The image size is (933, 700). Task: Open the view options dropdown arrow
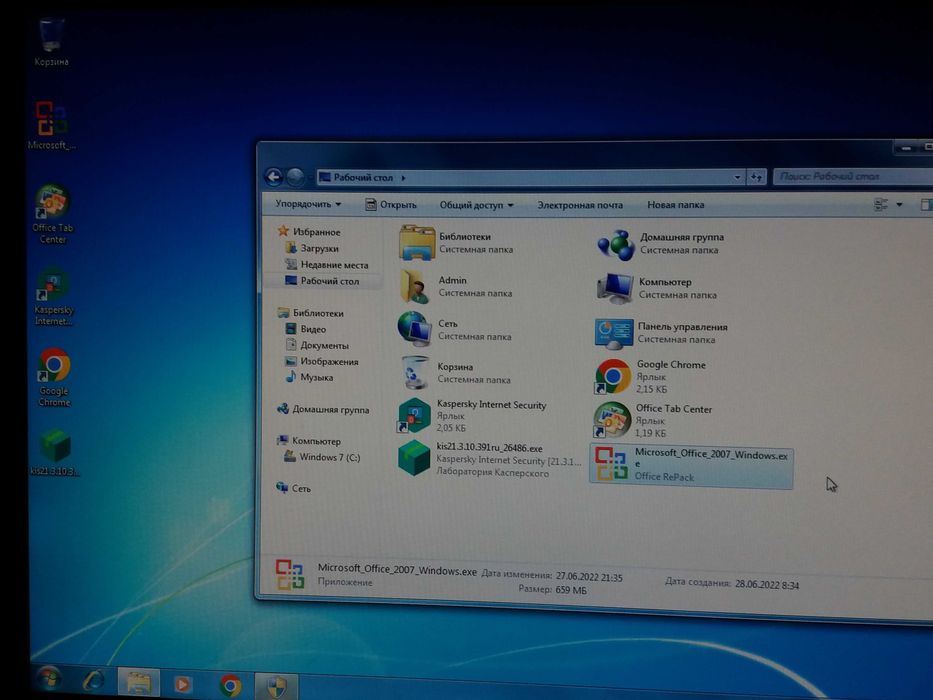(x=899, y=205)
